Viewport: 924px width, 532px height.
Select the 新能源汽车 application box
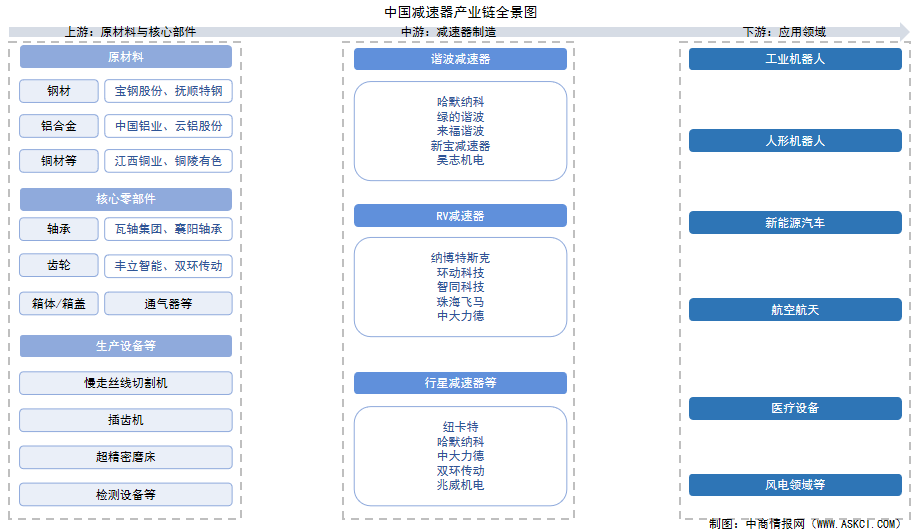click(795, 223)
